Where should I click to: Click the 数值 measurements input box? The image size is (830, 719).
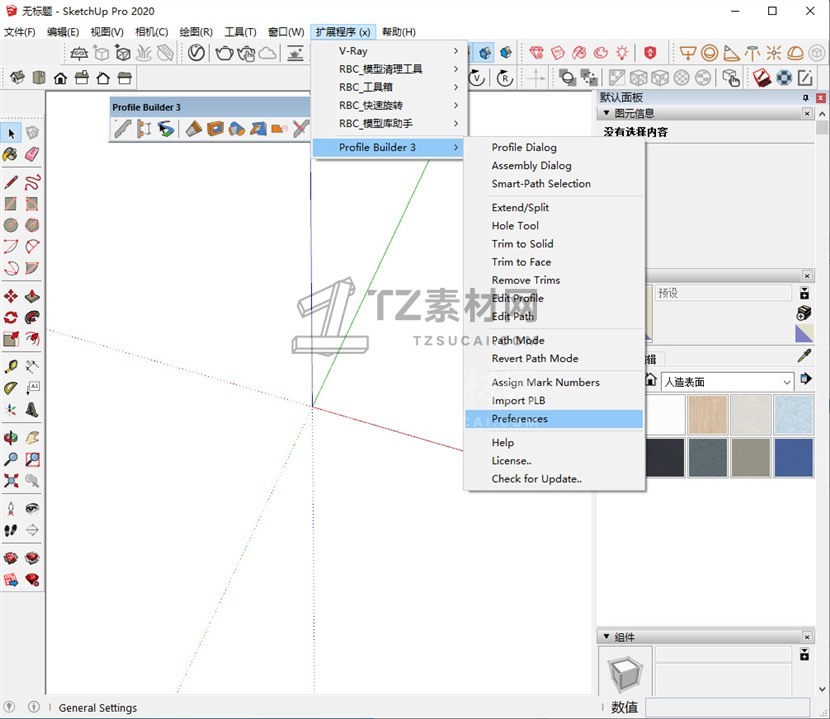point(727,707)
